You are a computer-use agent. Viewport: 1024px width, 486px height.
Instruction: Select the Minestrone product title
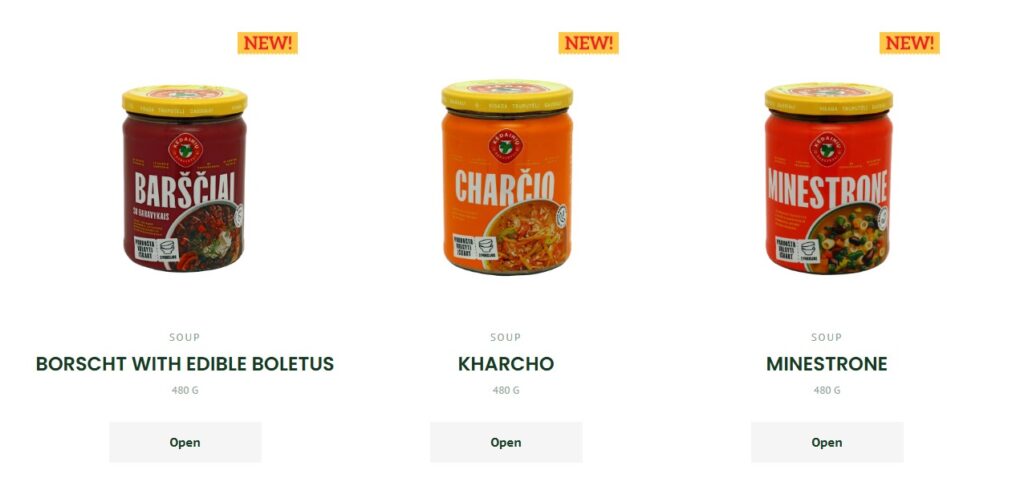point(827,364)
